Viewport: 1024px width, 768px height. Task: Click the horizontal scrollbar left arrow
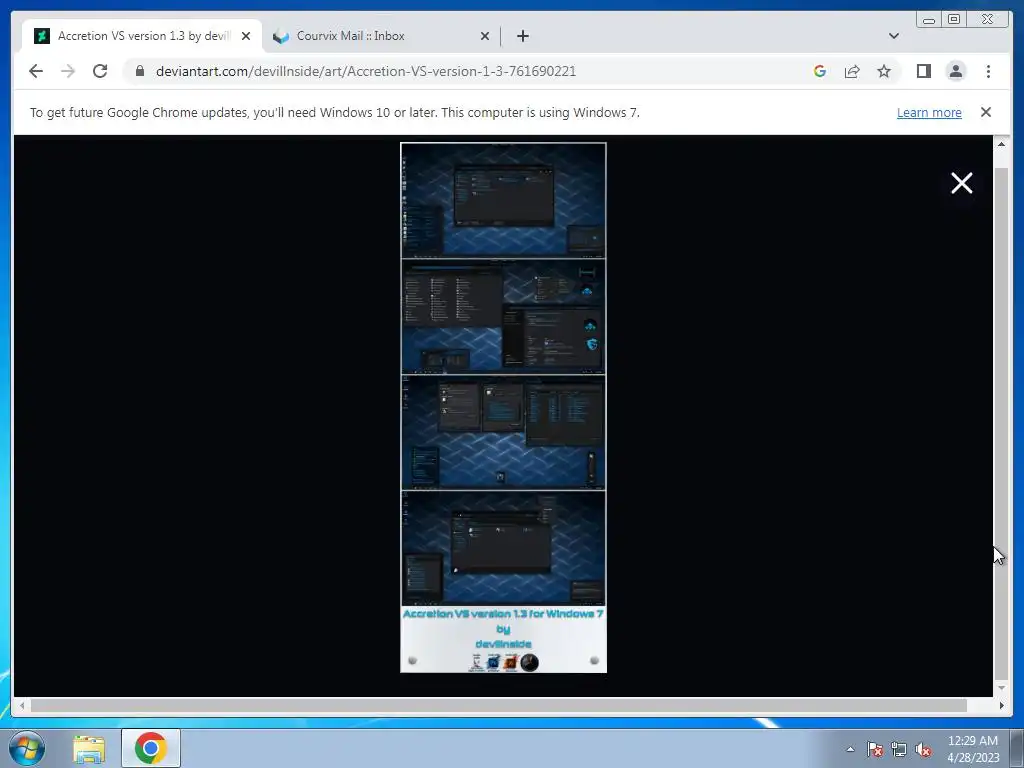click(22, 705)
